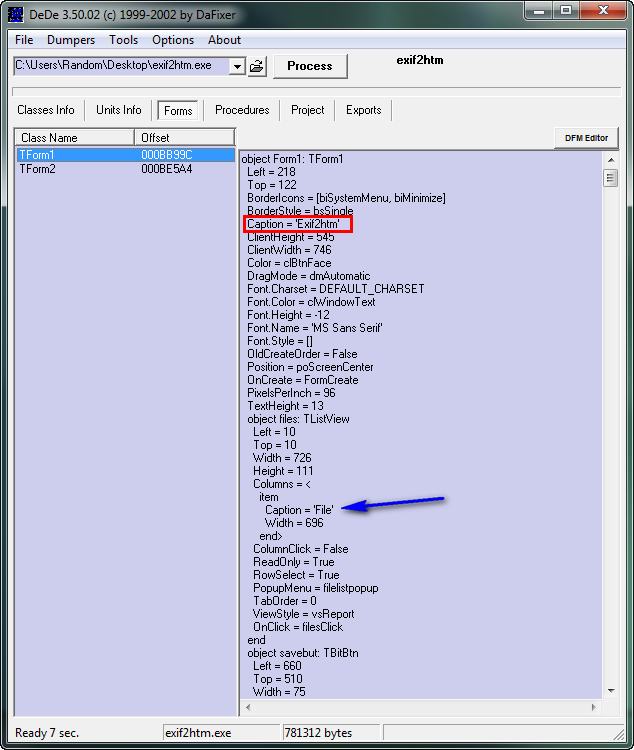Switch to the Units Info tab
This screenshot has height=750, width=634.
coord(119,110)
